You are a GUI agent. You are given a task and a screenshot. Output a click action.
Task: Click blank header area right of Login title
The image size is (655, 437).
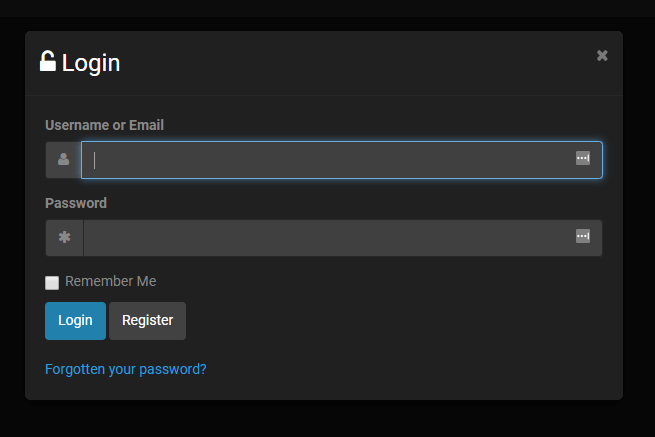[x=350, y=63]
